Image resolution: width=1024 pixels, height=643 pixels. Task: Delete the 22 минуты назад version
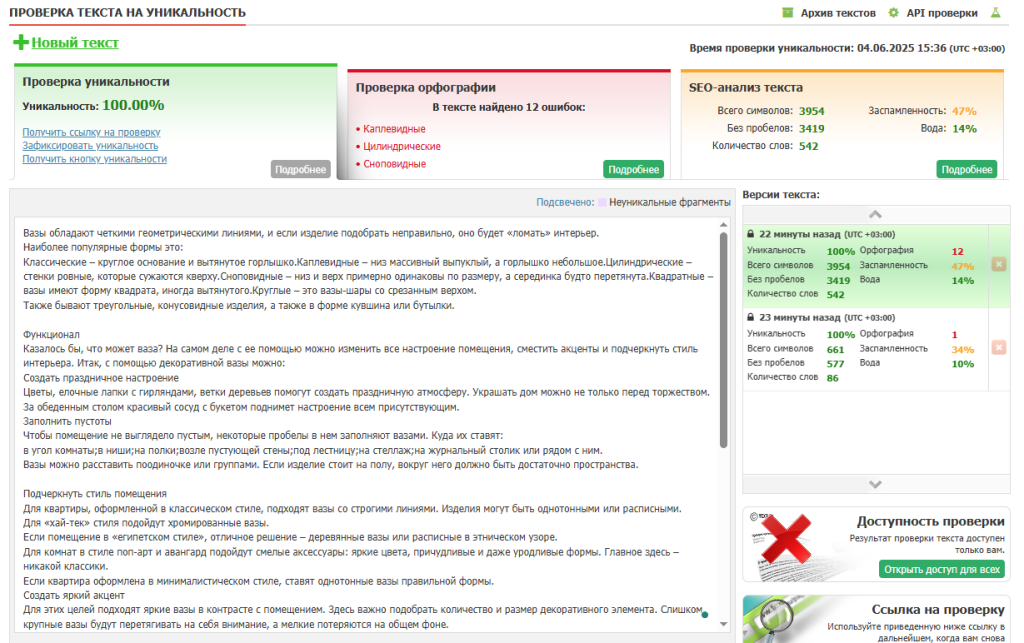(x=999, y=264)
